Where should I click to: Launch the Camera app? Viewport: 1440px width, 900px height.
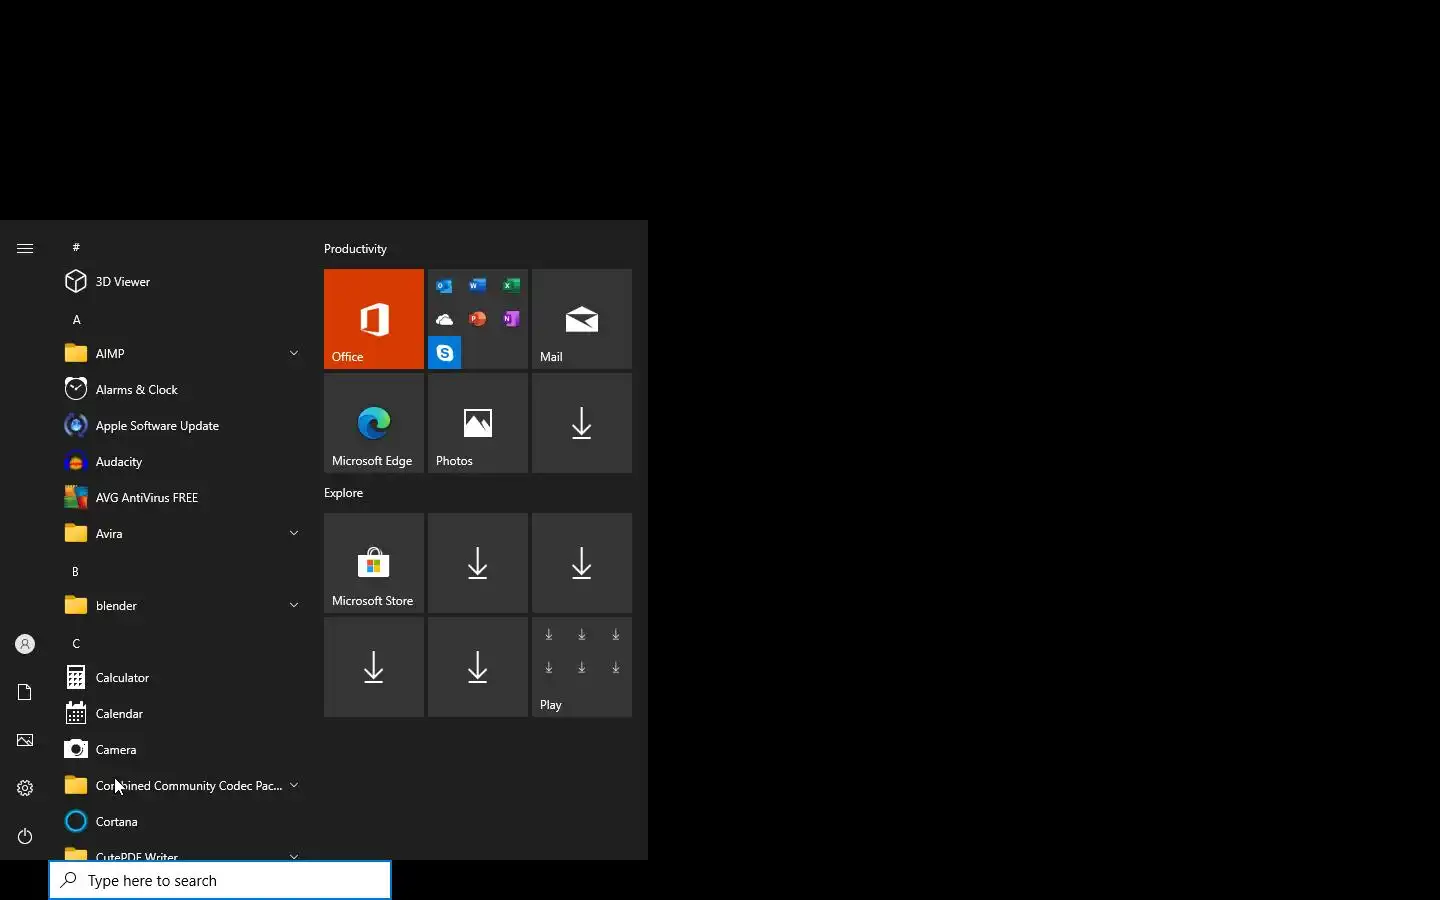pos(180,750)
